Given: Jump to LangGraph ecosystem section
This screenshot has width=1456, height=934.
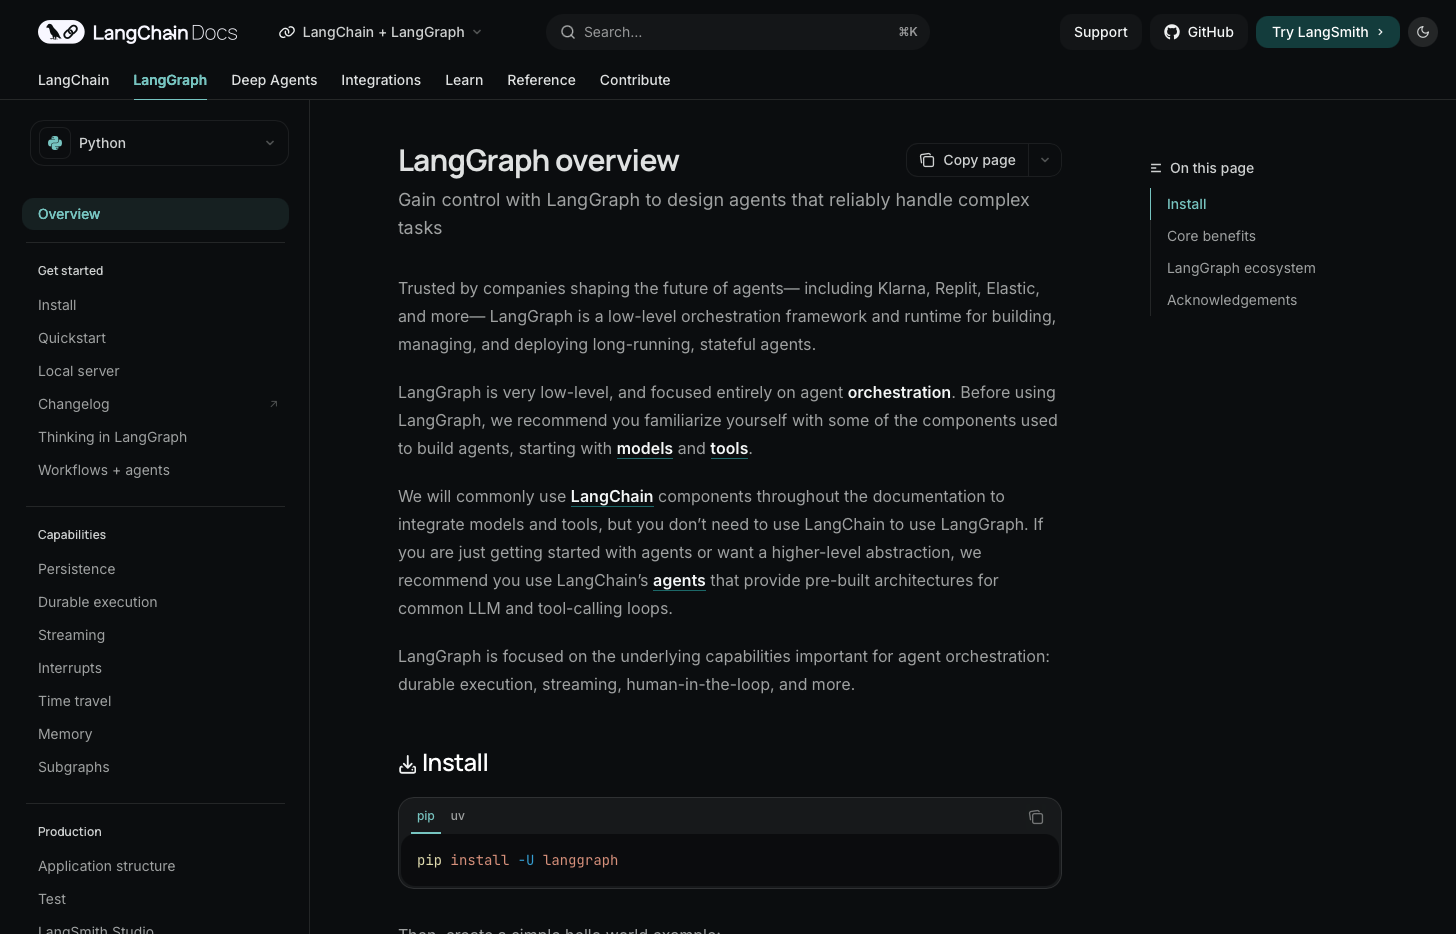Looking at the screenshot, I should click(x=1241, y=268).
